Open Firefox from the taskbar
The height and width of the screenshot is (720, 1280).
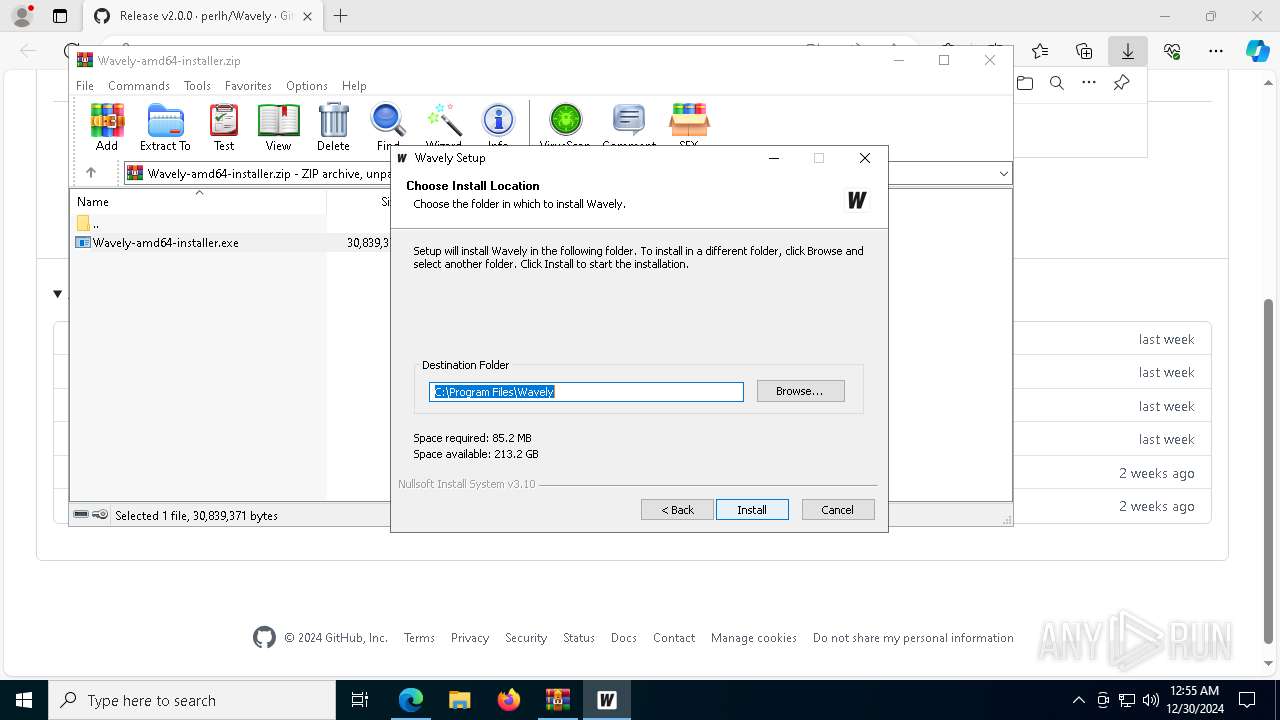[509, 700]
